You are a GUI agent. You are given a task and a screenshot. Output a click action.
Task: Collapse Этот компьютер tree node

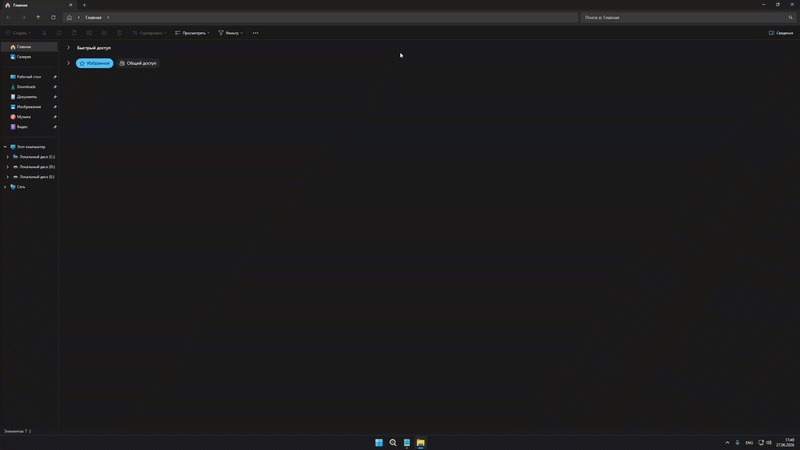click(5, 147)
